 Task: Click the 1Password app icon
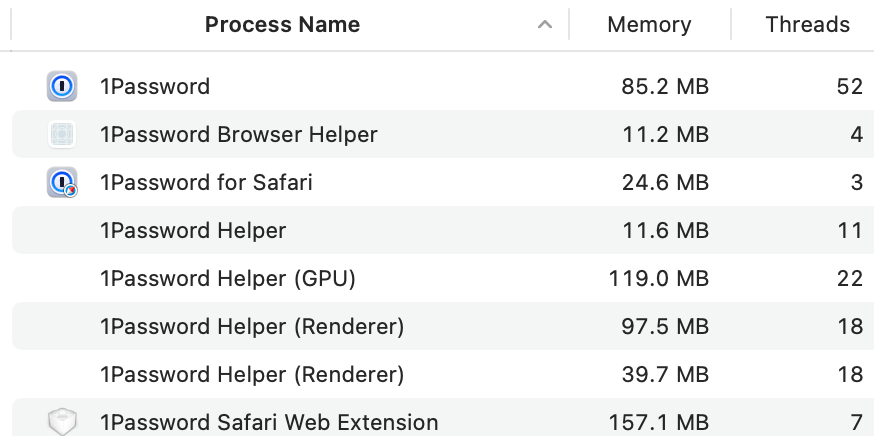click(62, 87)
